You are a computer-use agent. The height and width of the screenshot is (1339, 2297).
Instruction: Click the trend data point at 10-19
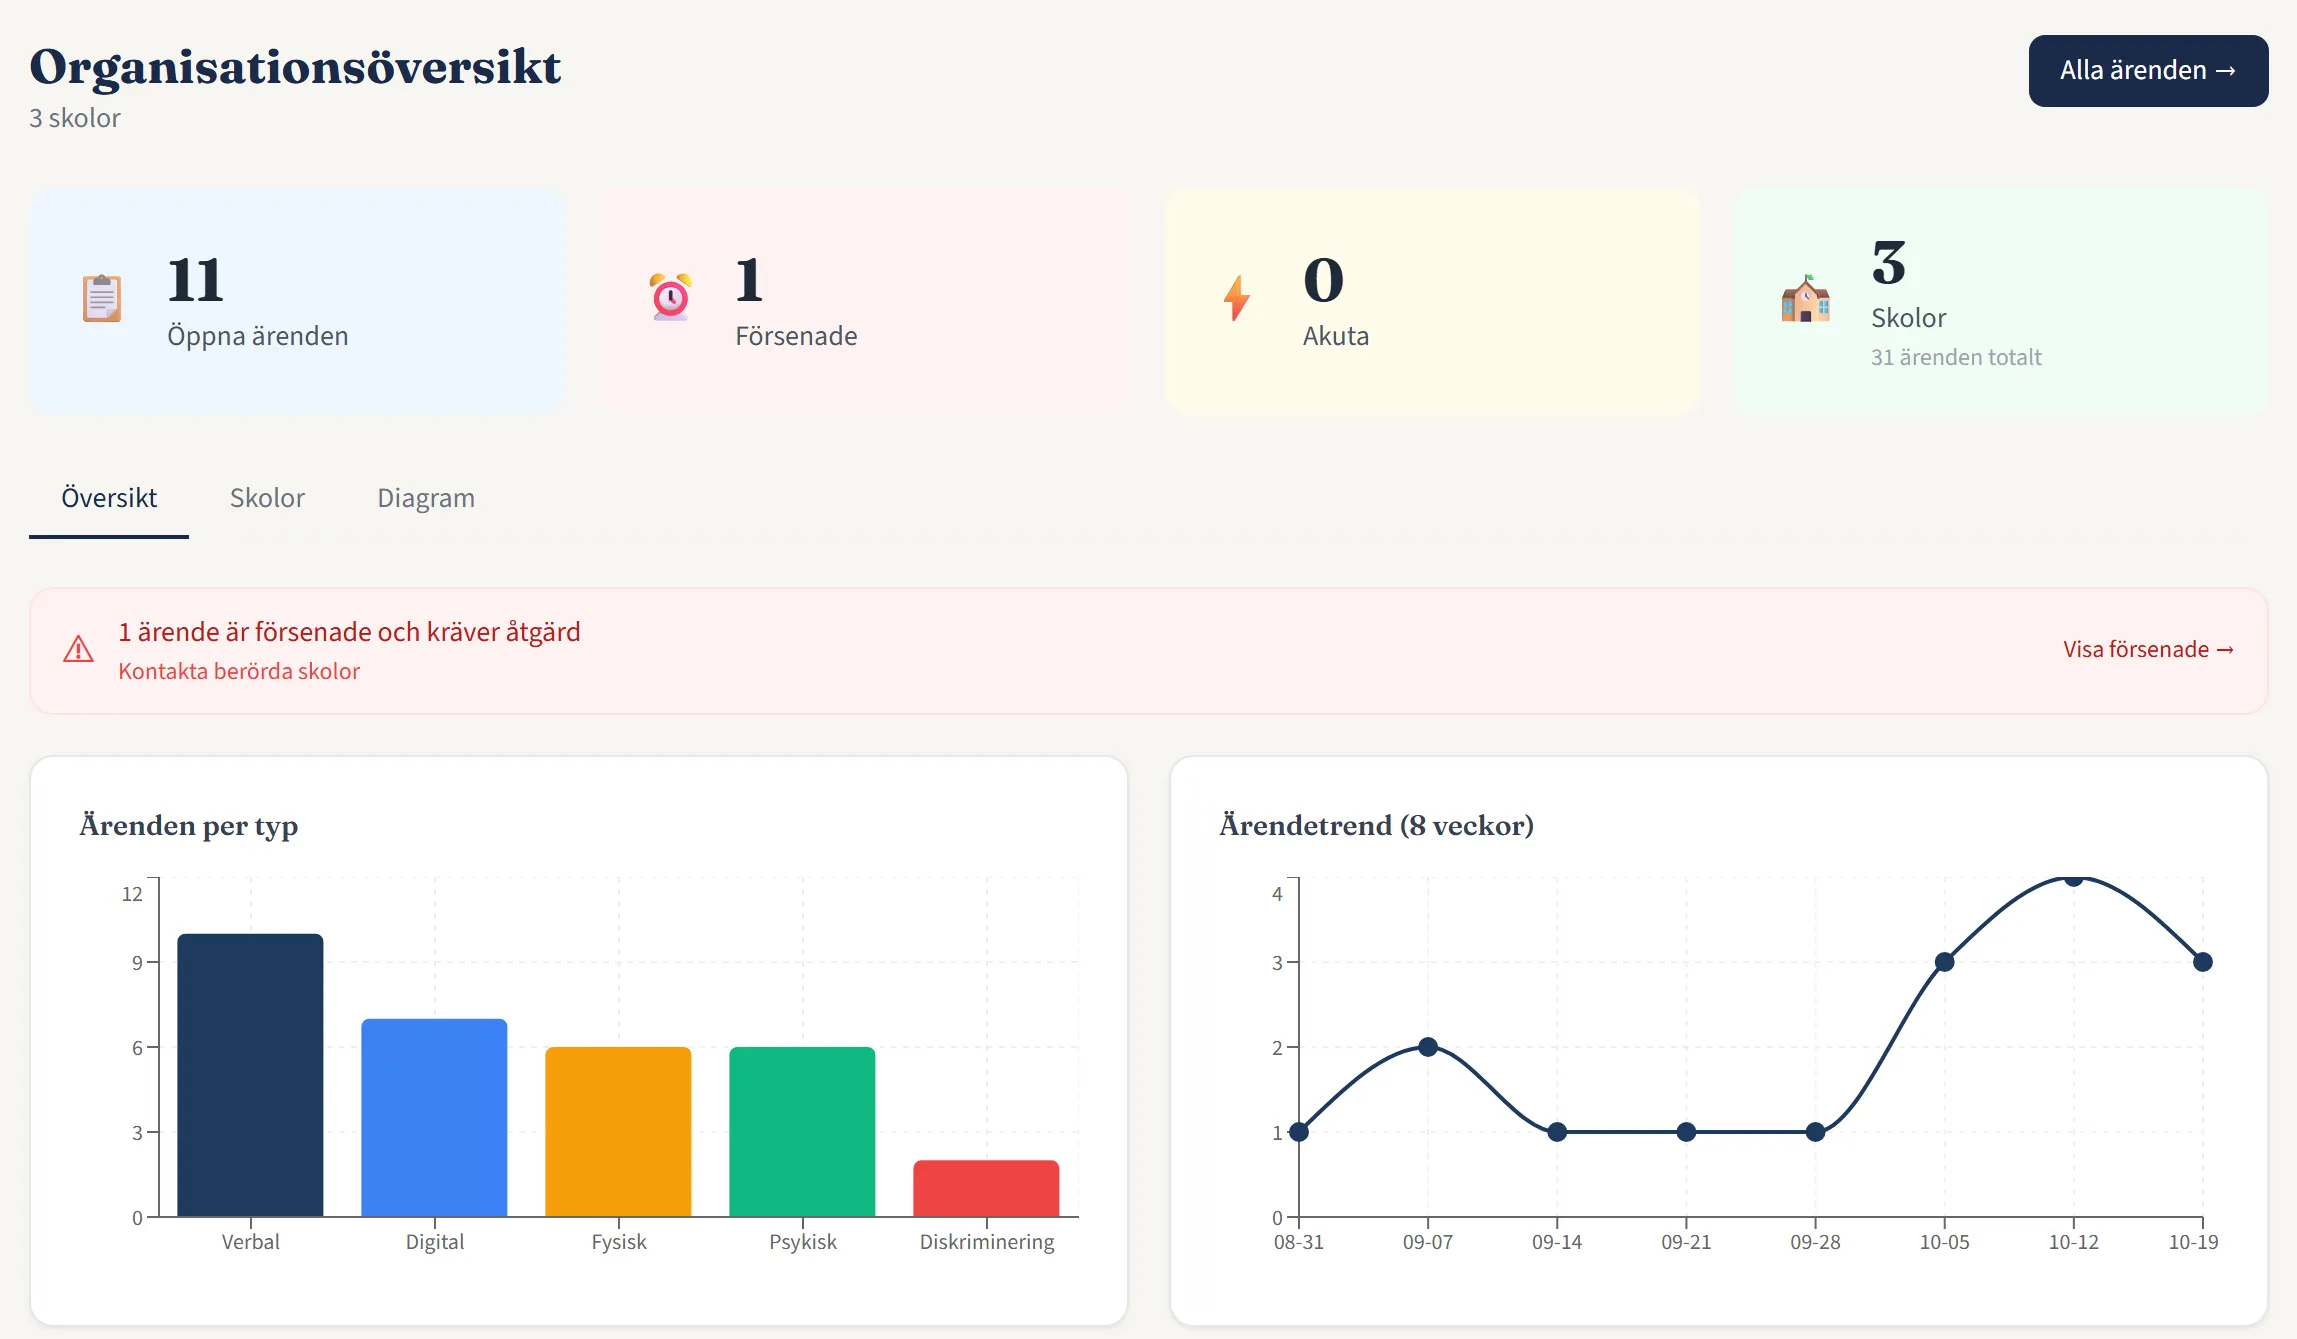(x=2203, y=962)
